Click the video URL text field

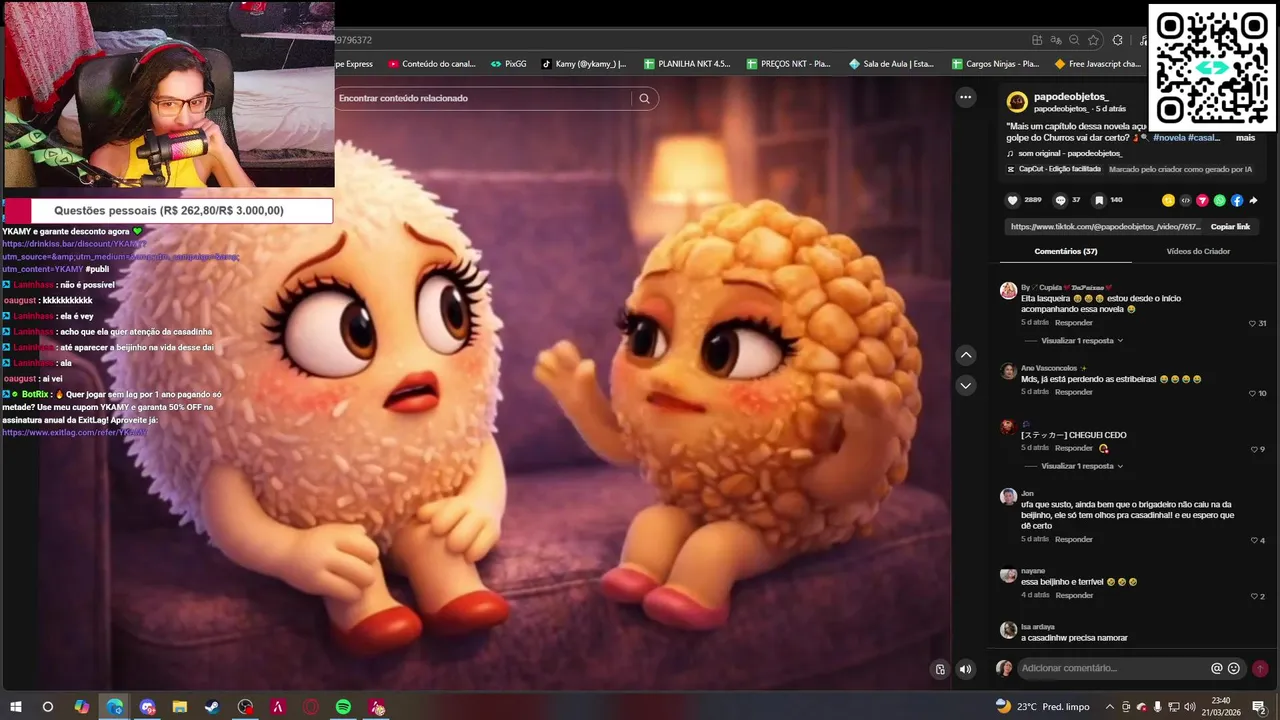point(1104,227)
